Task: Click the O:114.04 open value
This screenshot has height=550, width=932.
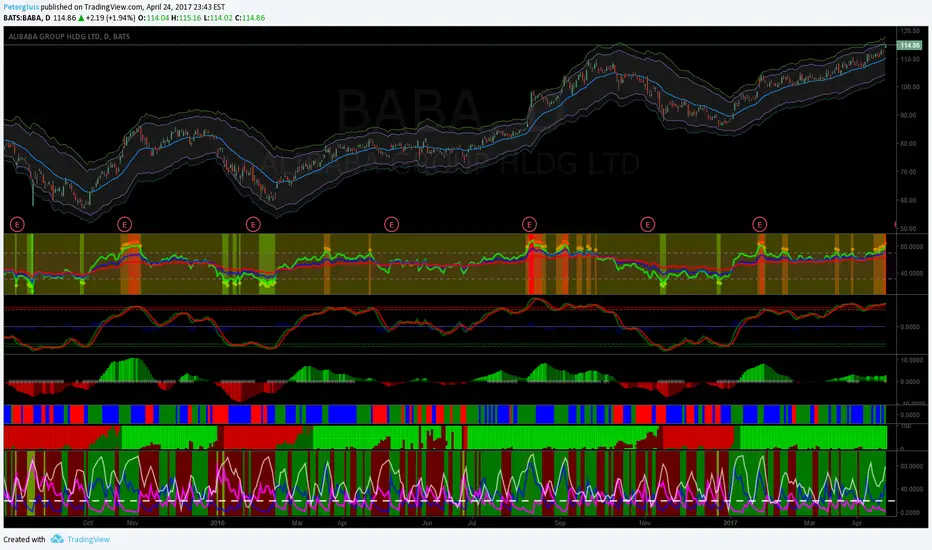Action: 154,18
